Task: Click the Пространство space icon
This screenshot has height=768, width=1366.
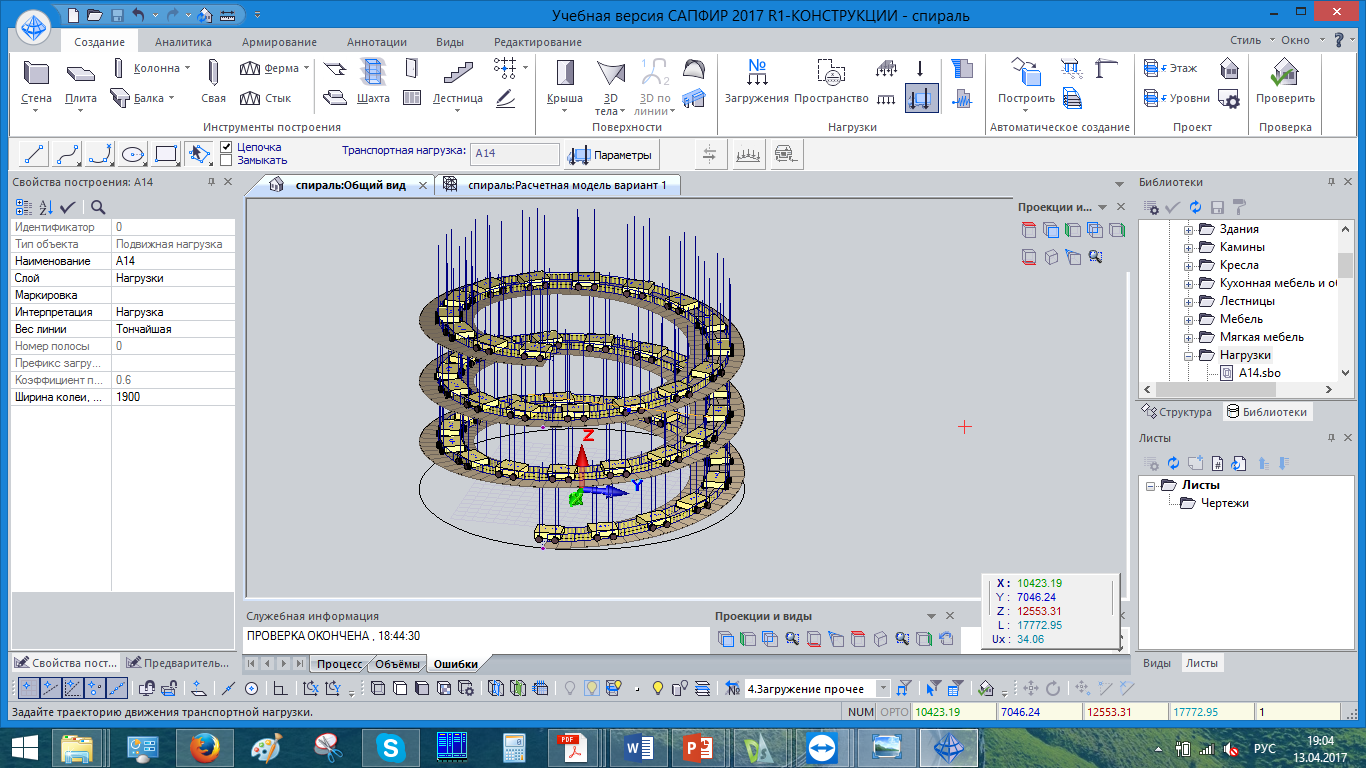Action: click(830, 82)
